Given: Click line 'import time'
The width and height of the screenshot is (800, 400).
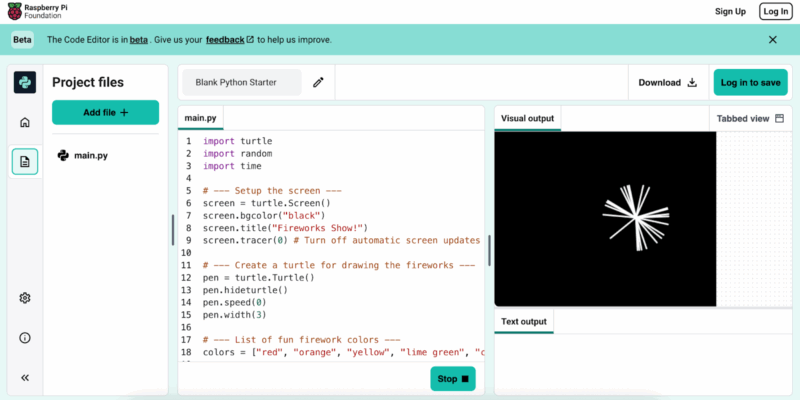Looking at the screenshot, I should (232, 166).
